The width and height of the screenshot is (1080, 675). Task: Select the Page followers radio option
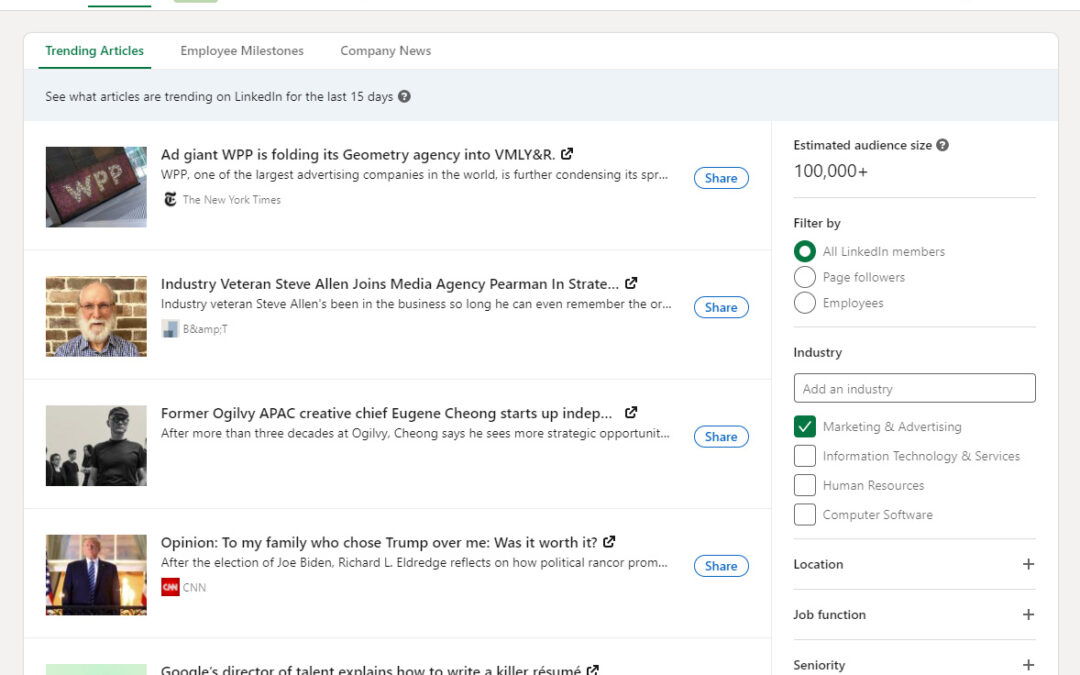(x=804, y=277)
